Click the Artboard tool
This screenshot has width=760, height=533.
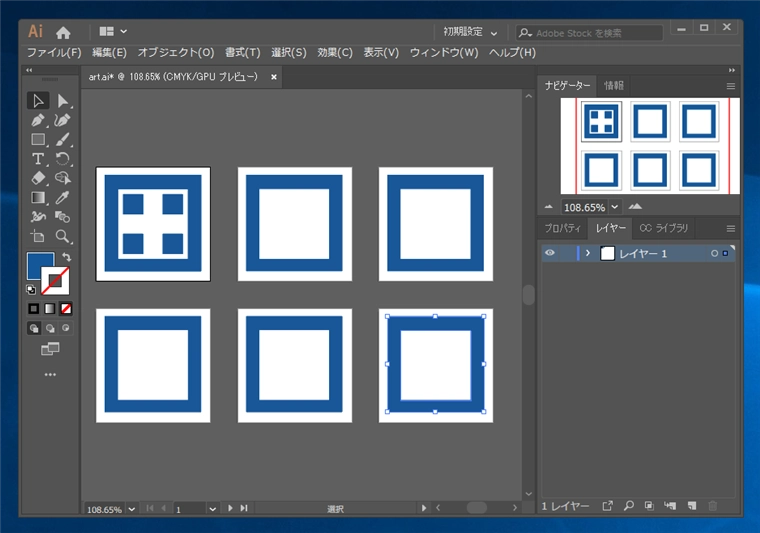38,237
